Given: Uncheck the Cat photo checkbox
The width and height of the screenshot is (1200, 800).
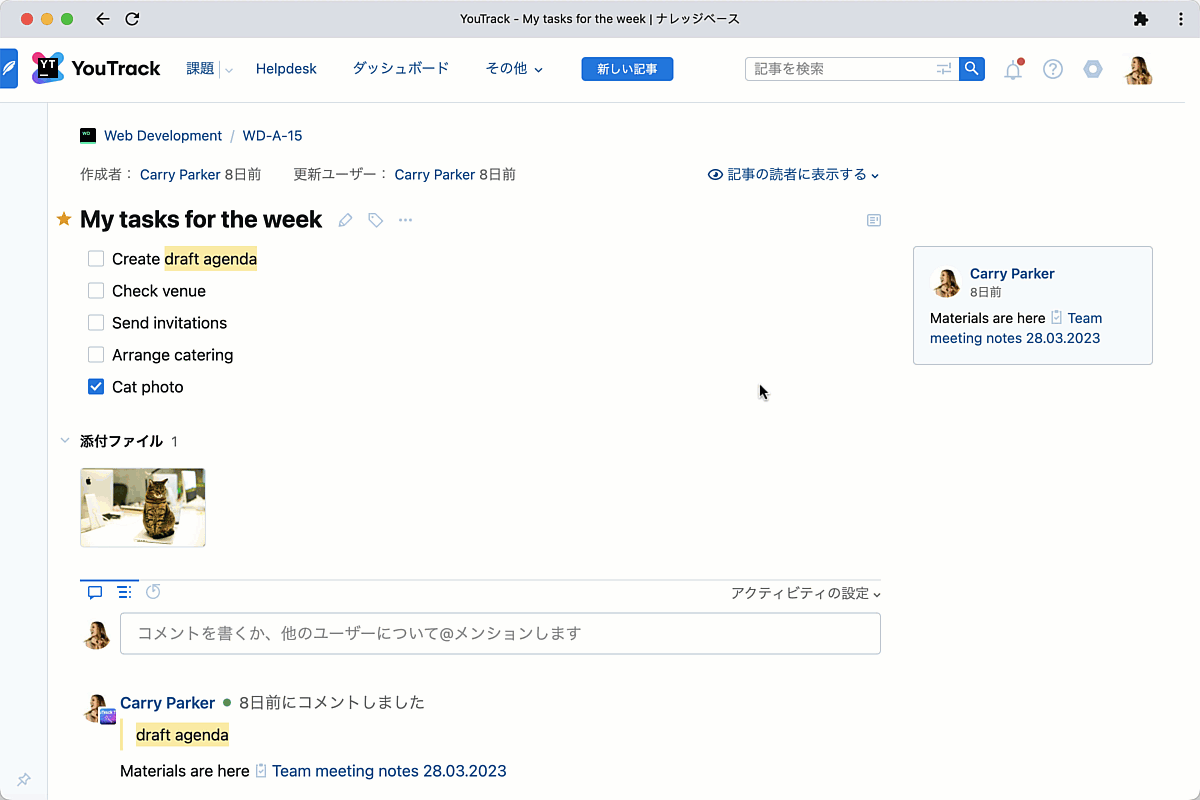Looking at the screenshot, I should click(x=95, y=386).
